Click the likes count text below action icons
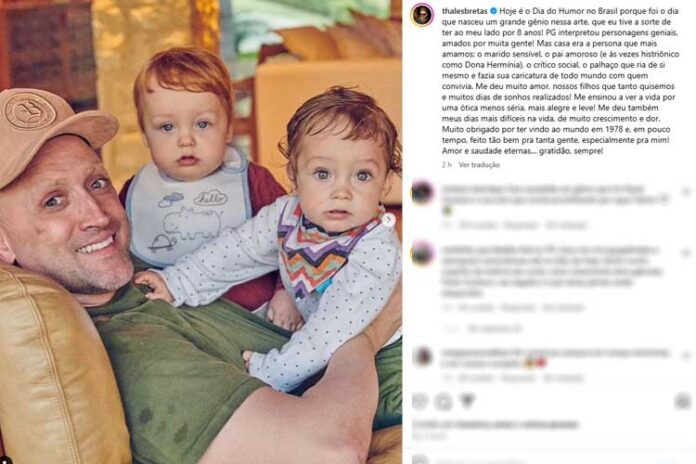The width and height of the screenshot is (696, 464). tap(496, 424)
